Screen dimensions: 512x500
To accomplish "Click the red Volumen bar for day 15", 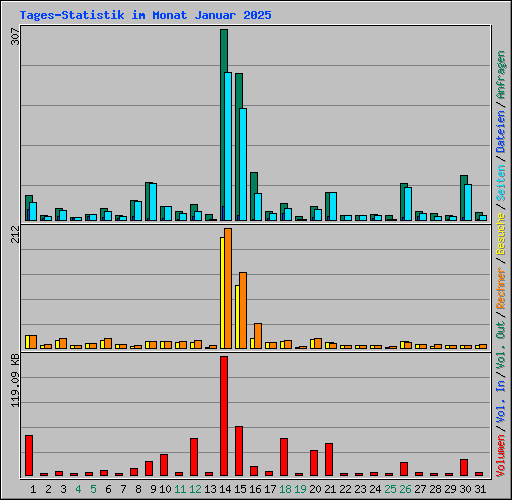I will click(239, 451).
